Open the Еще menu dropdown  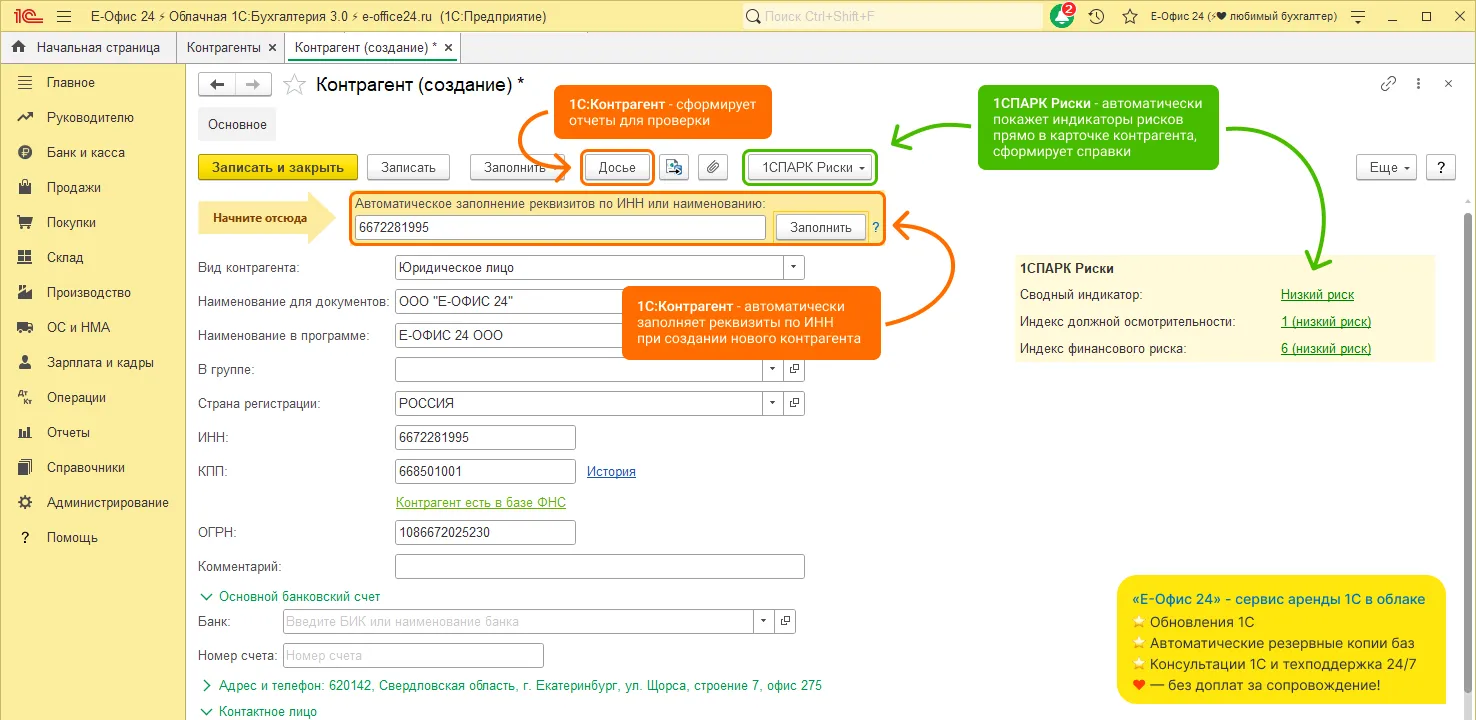point(1388,168)
